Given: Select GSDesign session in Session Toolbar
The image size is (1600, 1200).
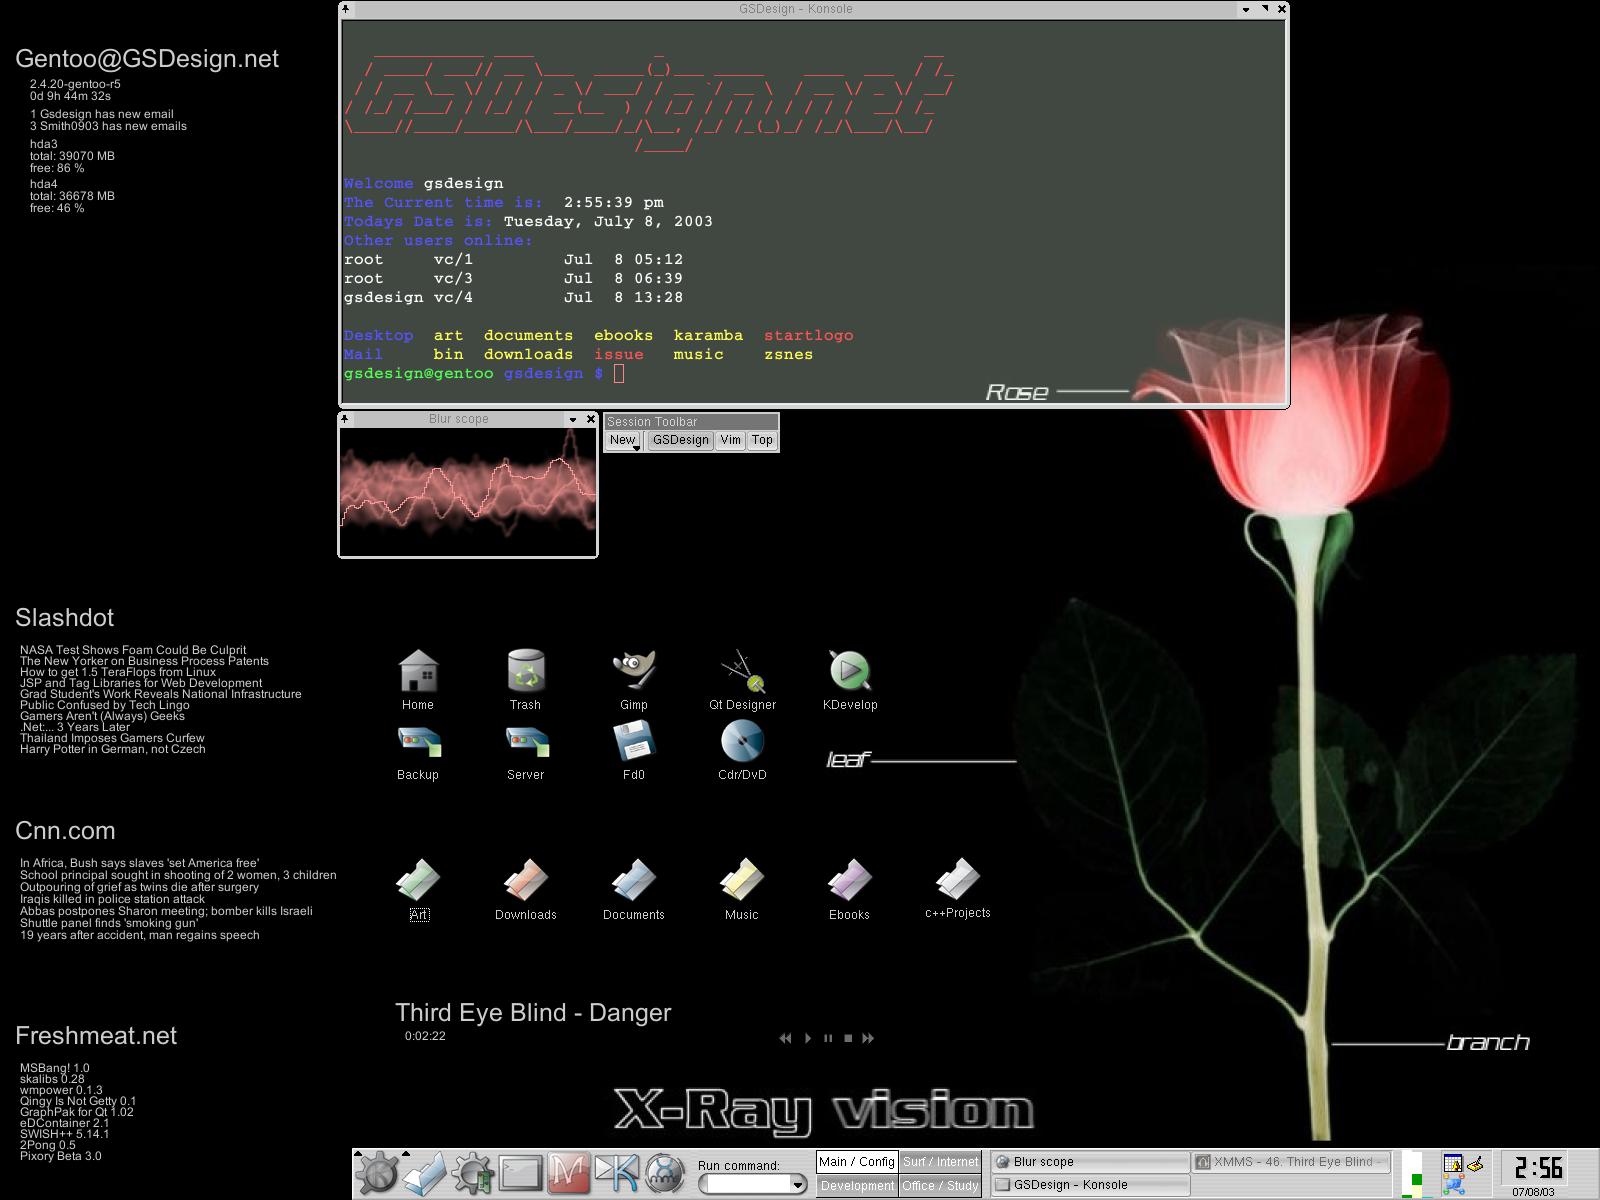Looking at the screenshot, I should point(680,440).
